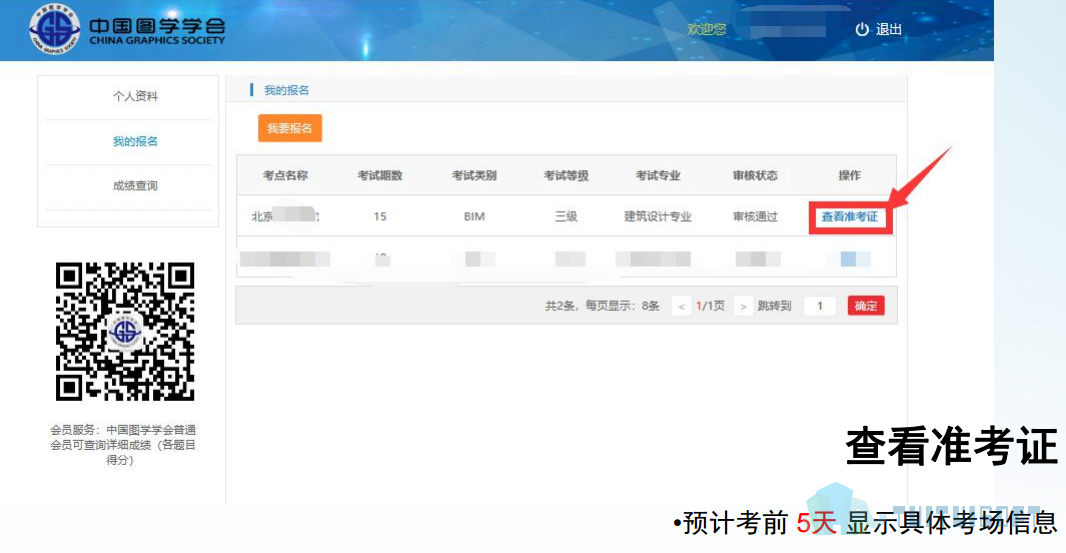This screenshot has height=553, width=1066.
Task: Click the 共2条 record count text
Action: (560, 306)
